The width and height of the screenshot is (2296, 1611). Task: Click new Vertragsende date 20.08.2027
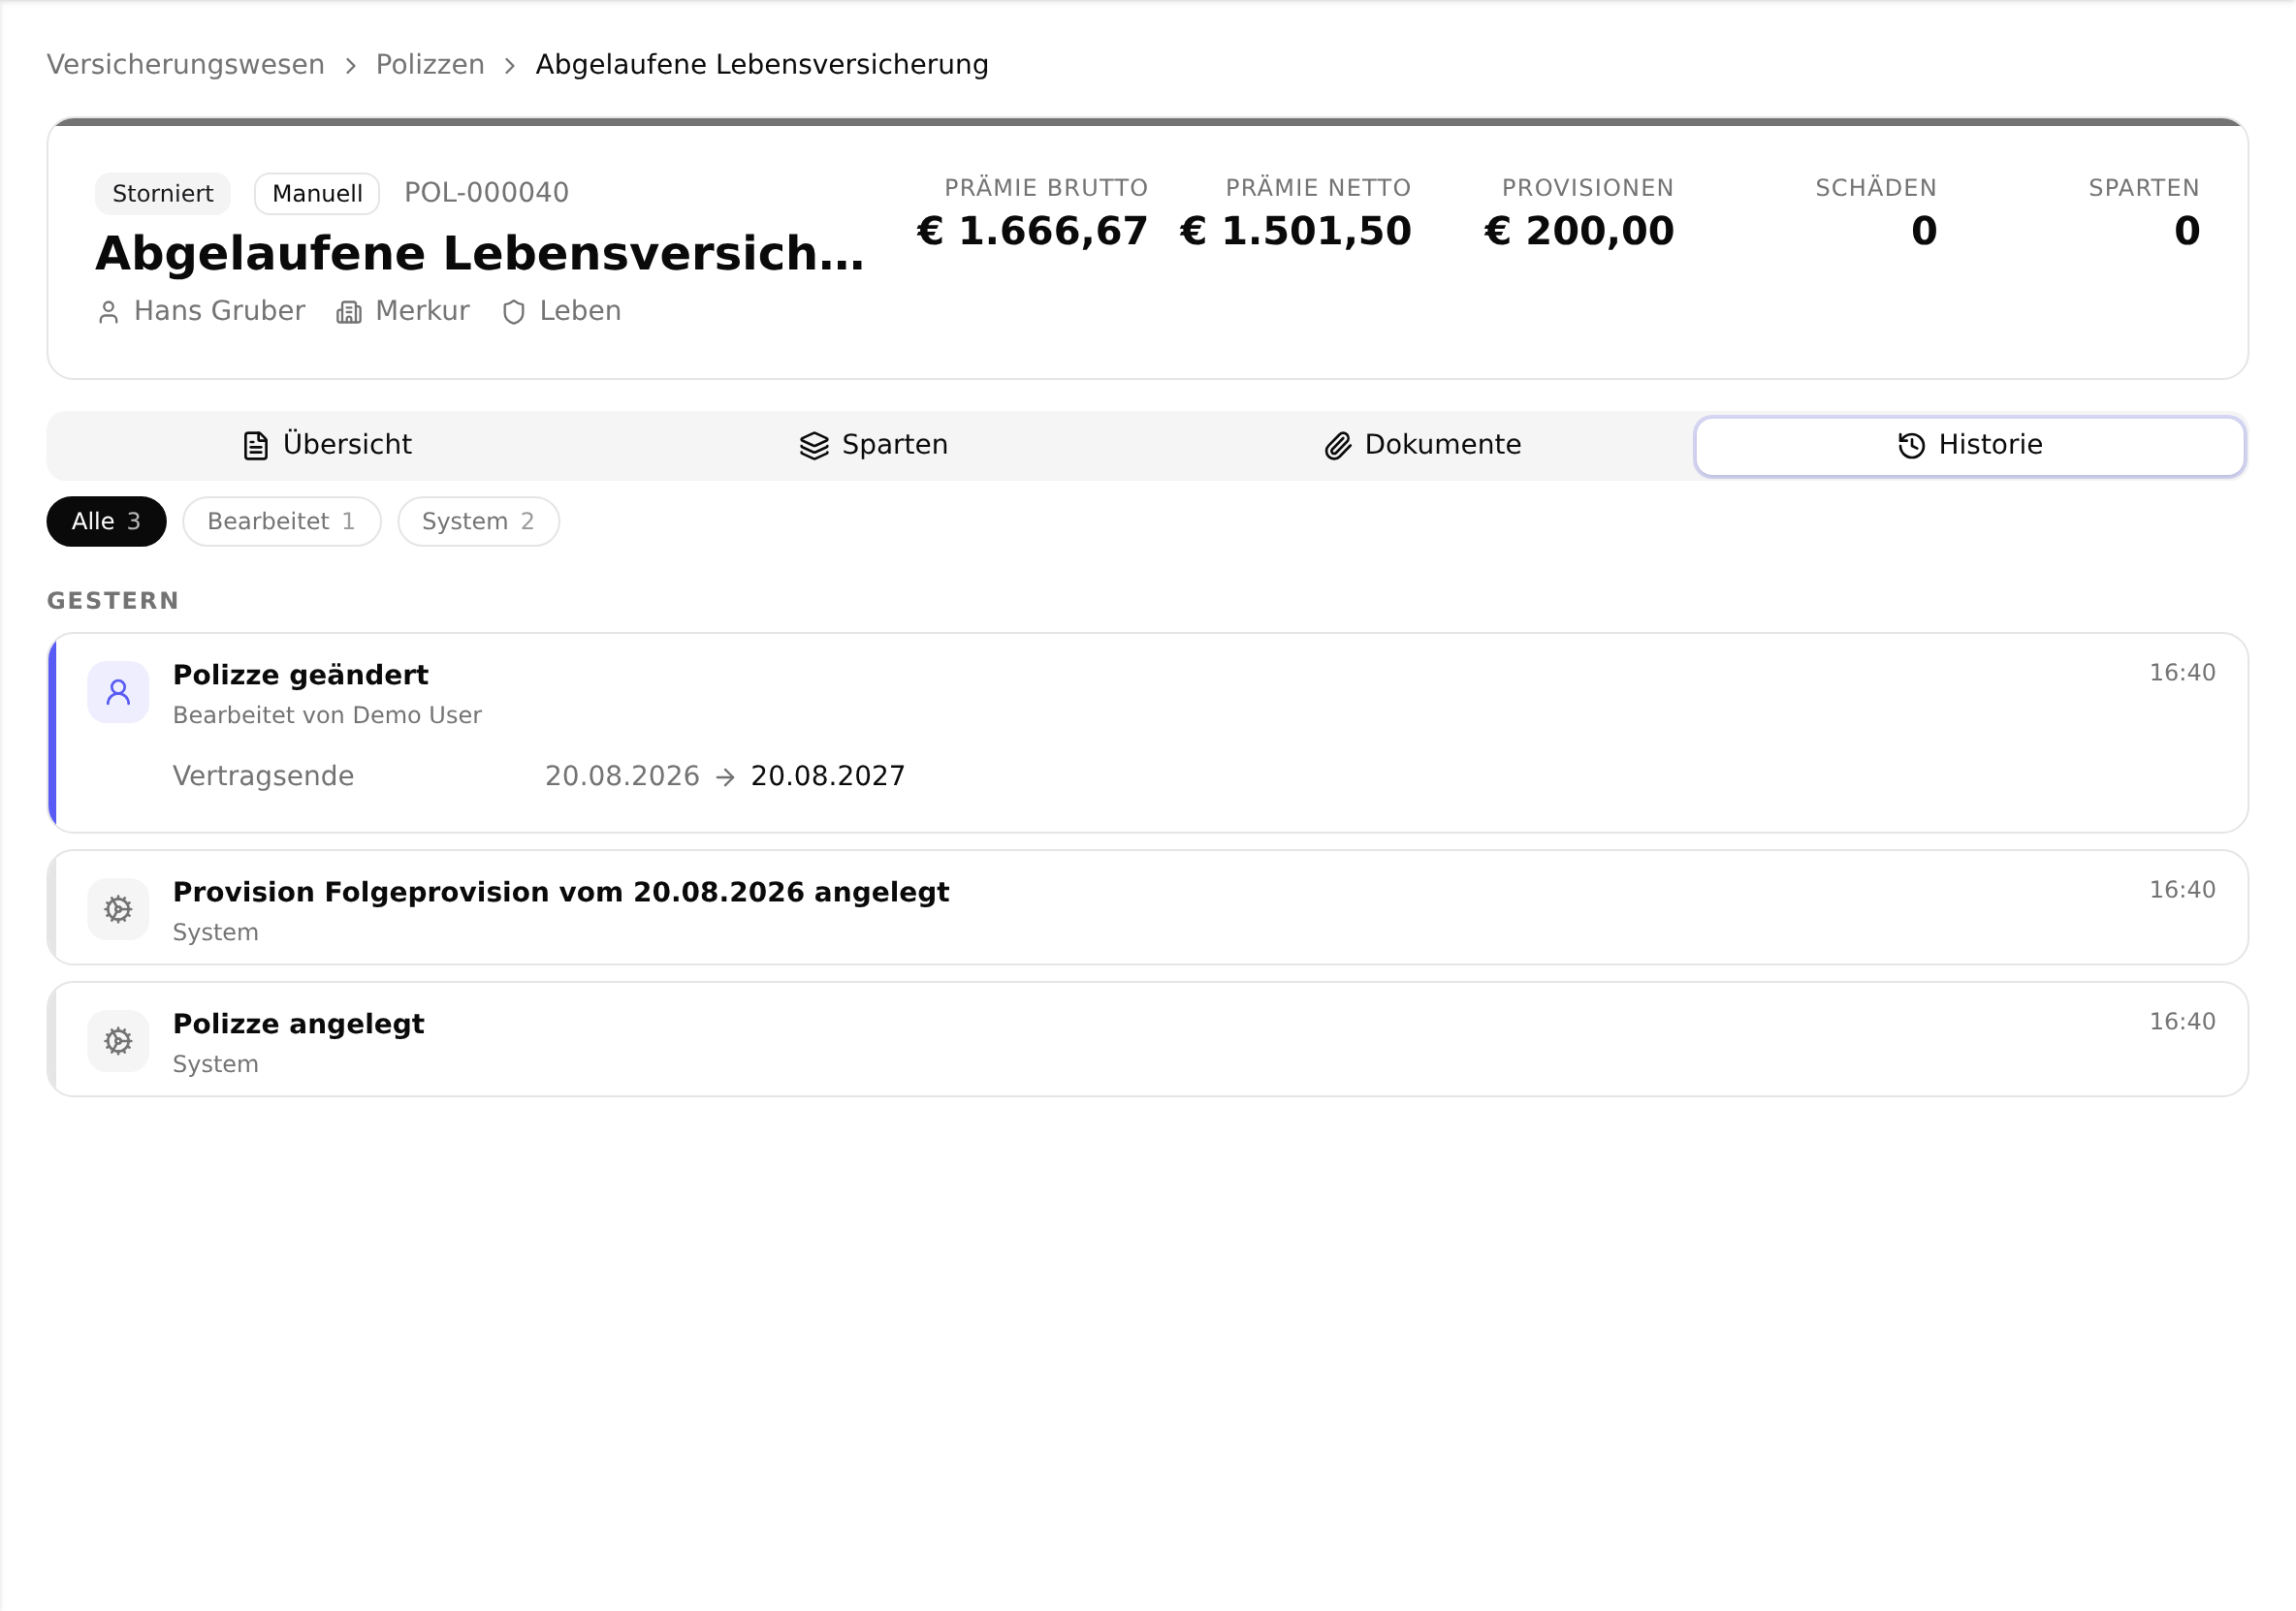tap(828, 776)
